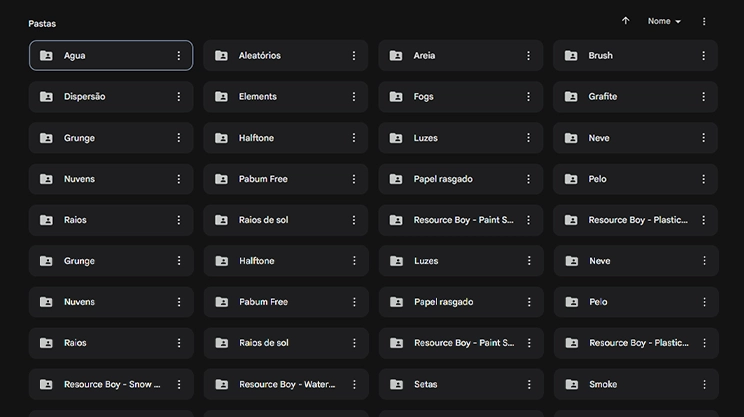Click more actions on Elements folder
744x417 pixels.
354,97
